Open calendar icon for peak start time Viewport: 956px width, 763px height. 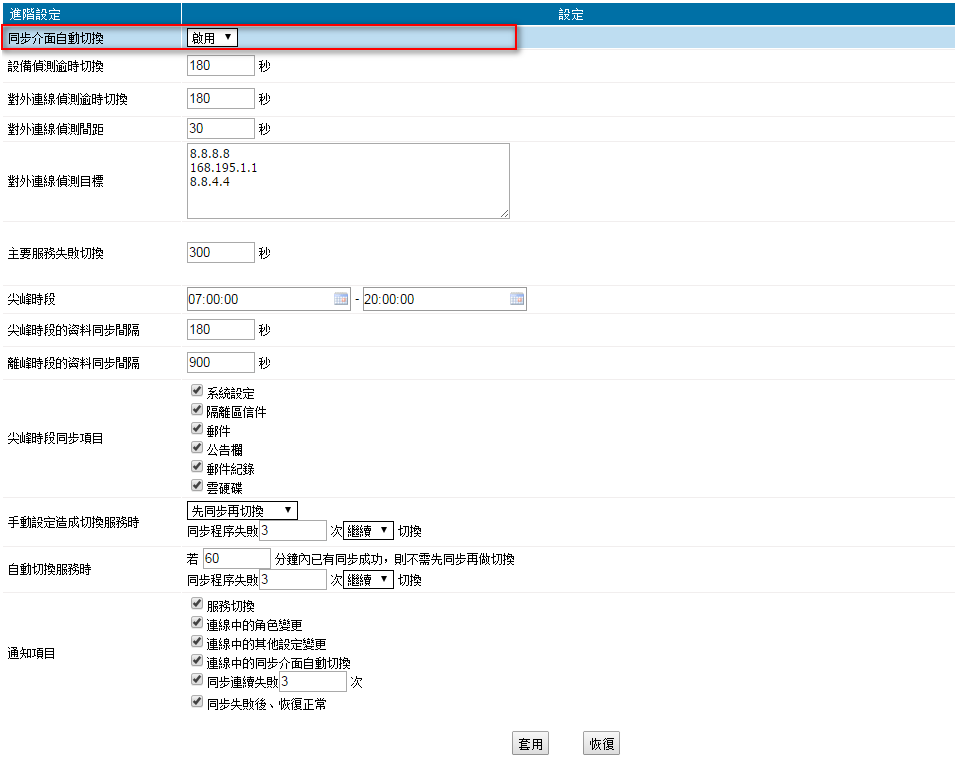tap(340, 299)
